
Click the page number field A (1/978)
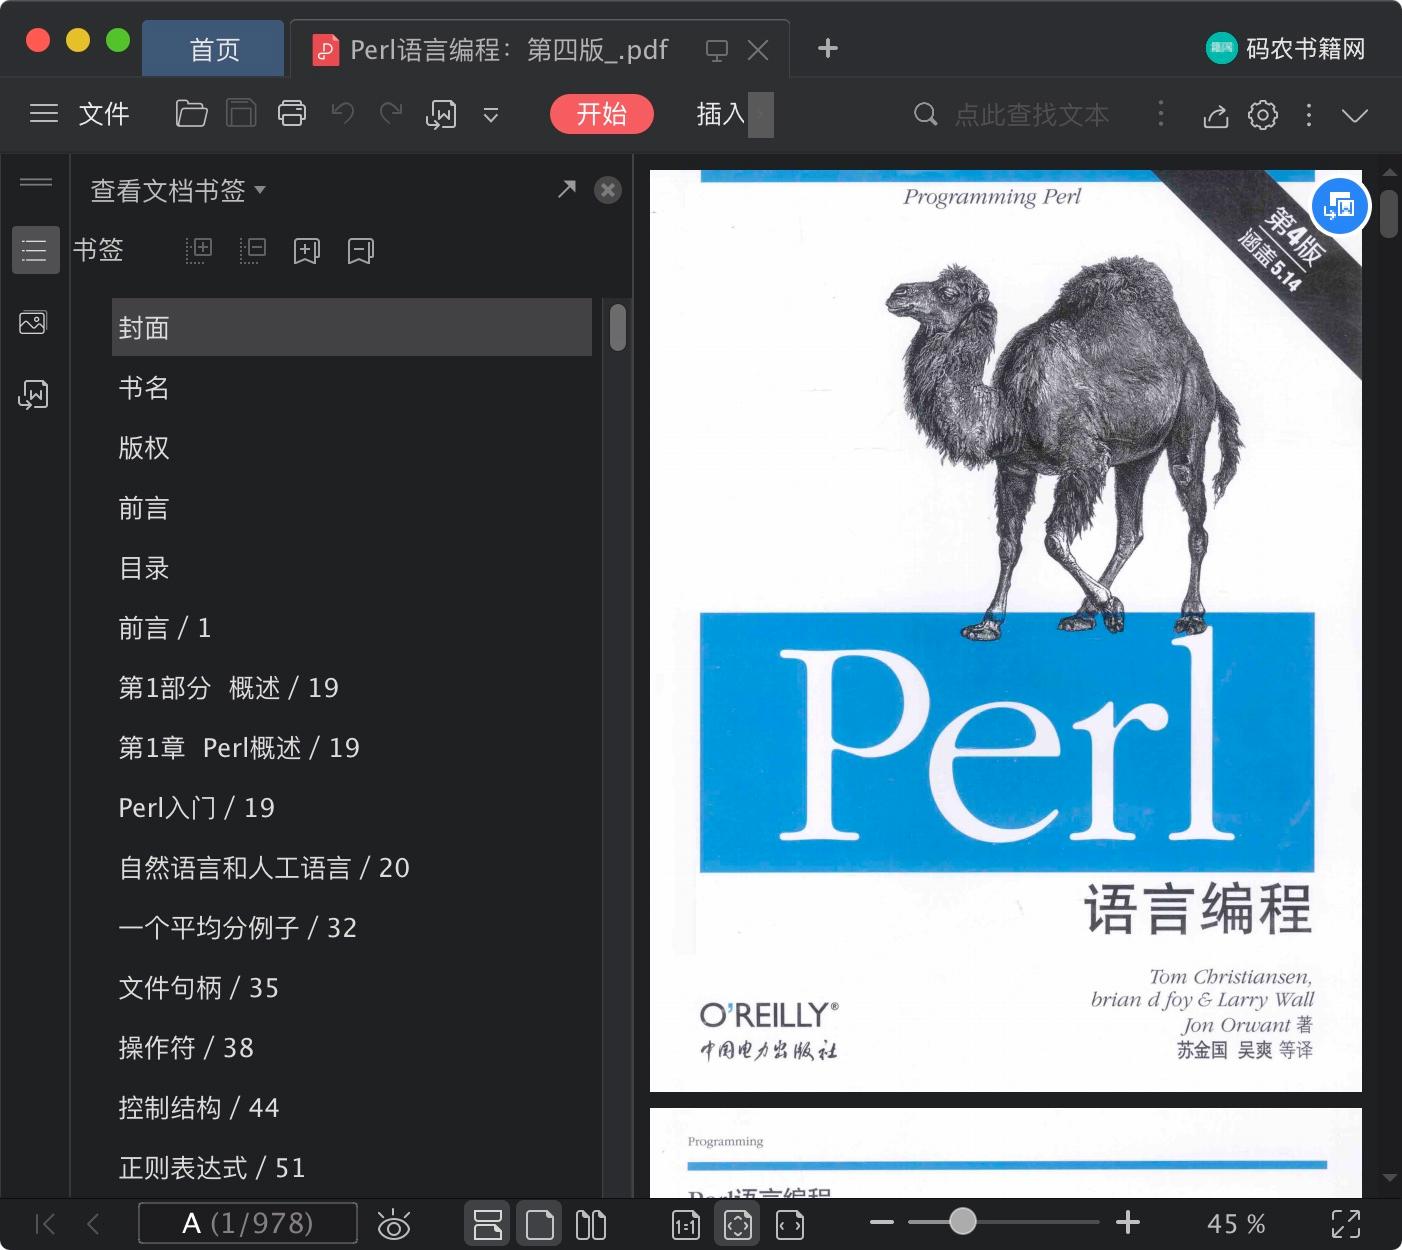pos(248,1224)
